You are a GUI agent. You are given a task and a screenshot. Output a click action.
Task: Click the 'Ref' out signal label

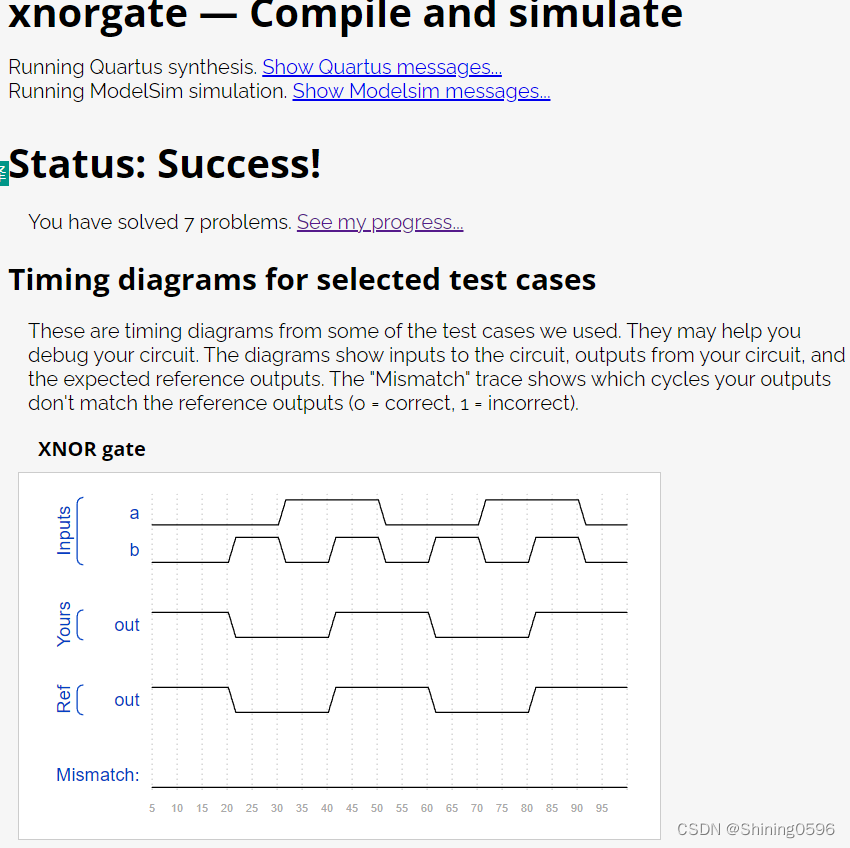click(x=127, y=699)
